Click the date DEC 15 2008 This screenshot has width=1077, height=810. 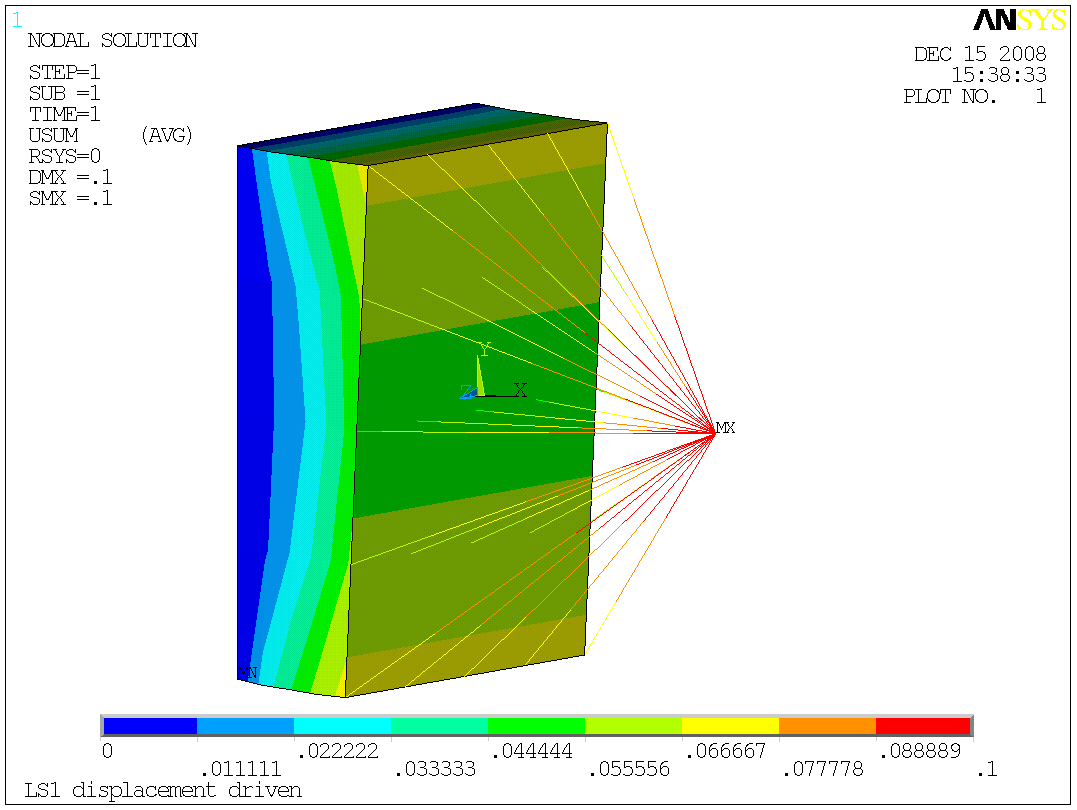pos(980,54)
